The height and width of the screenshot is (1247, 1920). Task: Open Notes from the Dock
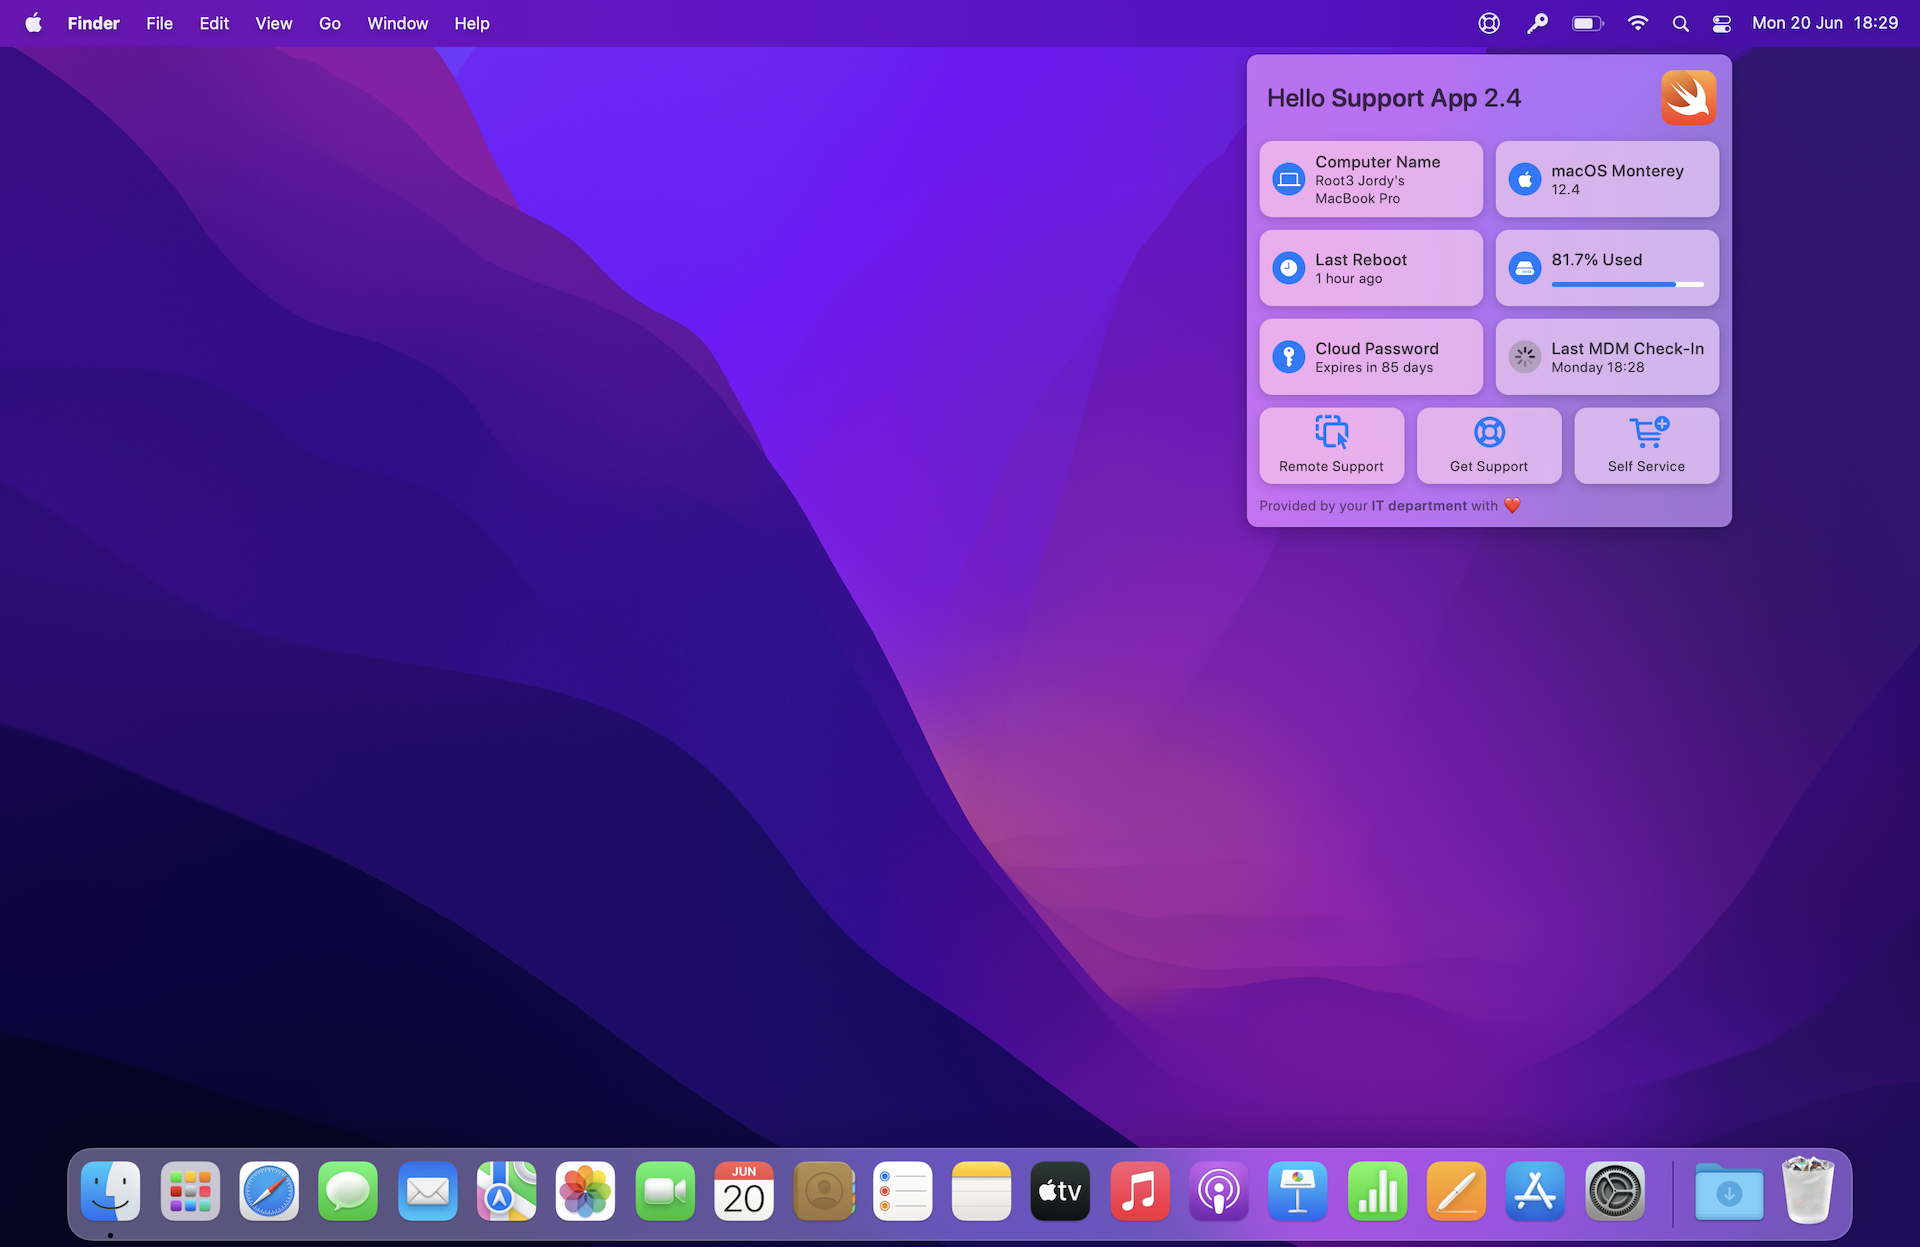click(981, 1191)
